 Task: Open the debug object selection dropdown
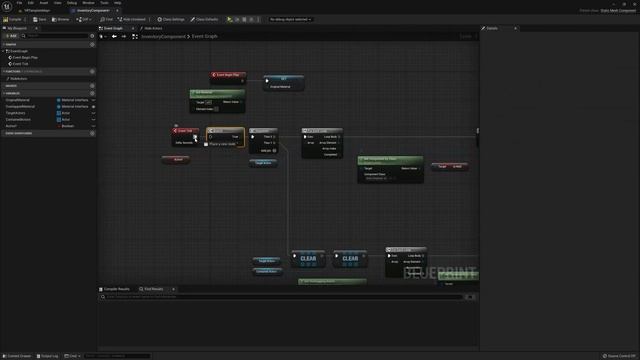pos(291,19)
